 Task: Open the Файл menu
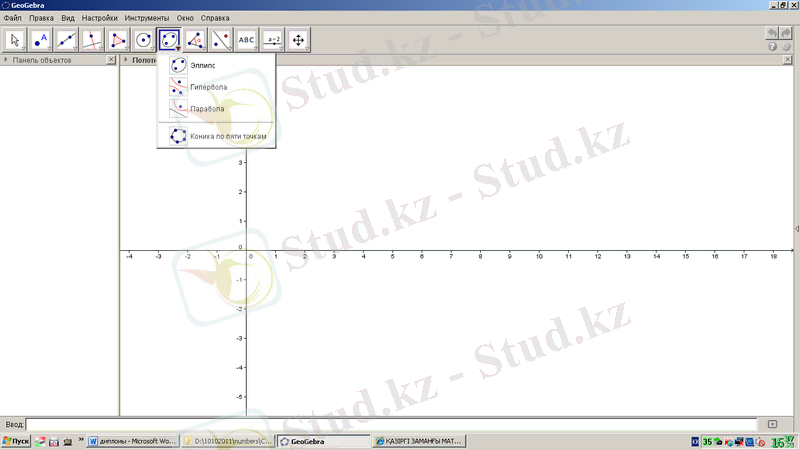coord(13,18)
